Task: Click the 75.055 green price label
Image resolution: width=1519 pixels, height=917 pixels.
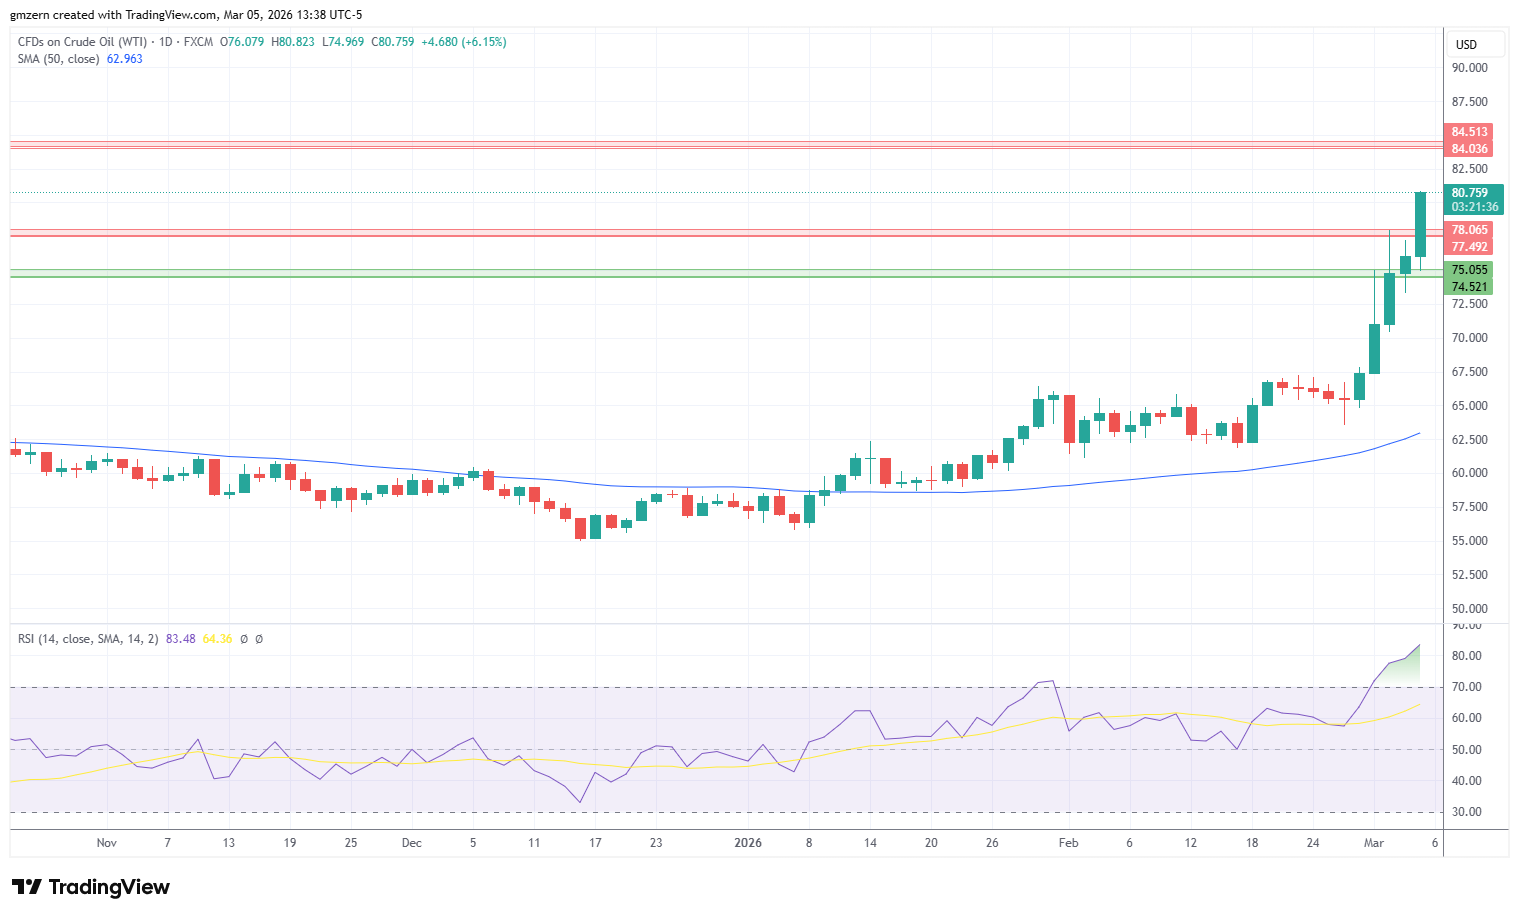Action: coord(1469,270)
